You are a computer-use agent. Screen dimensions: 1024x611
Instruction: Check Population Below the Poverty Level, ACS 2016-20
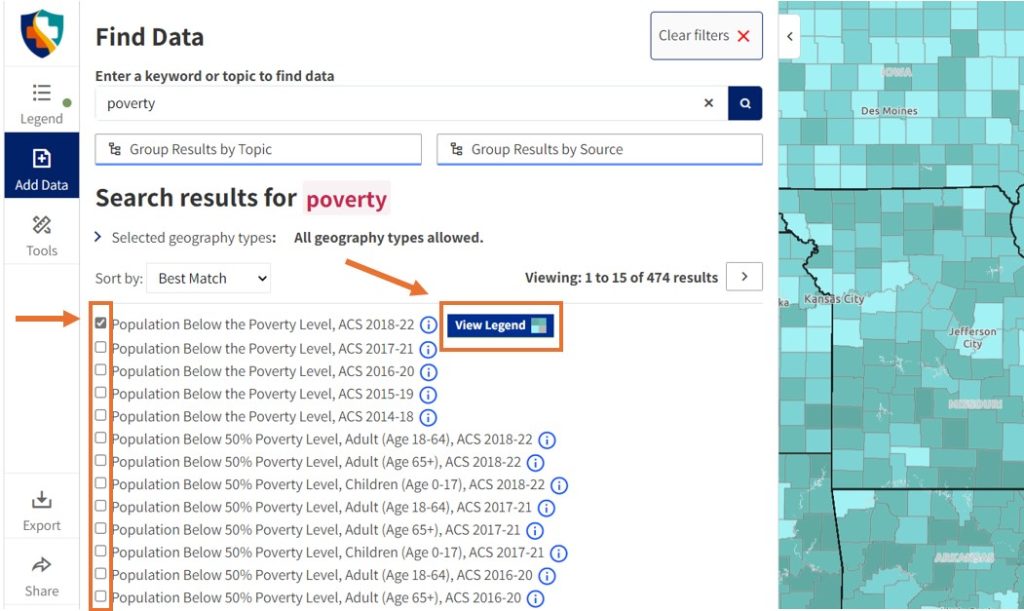(x=101, y=370)
